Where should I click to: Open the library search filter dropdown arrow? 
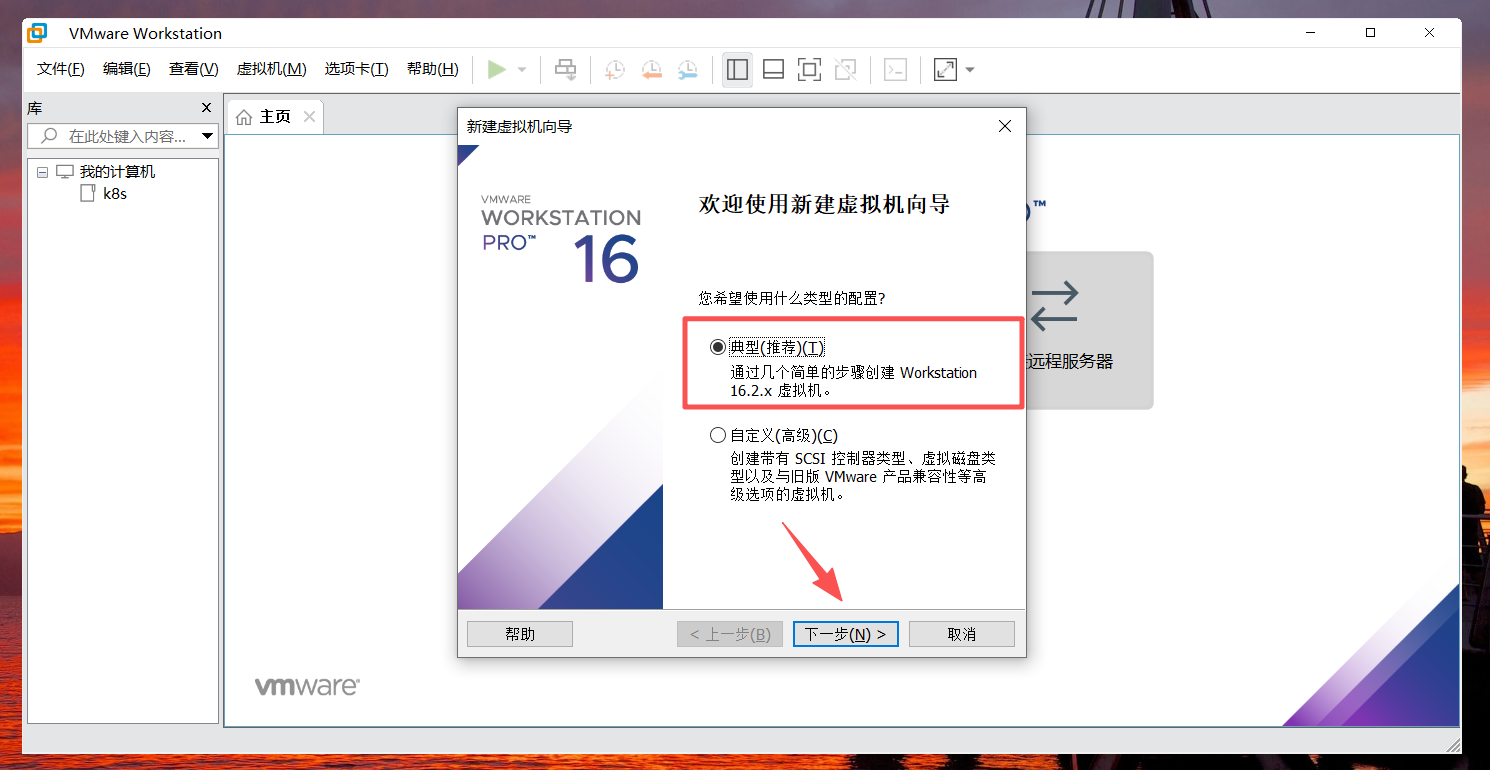coord(207,136)
